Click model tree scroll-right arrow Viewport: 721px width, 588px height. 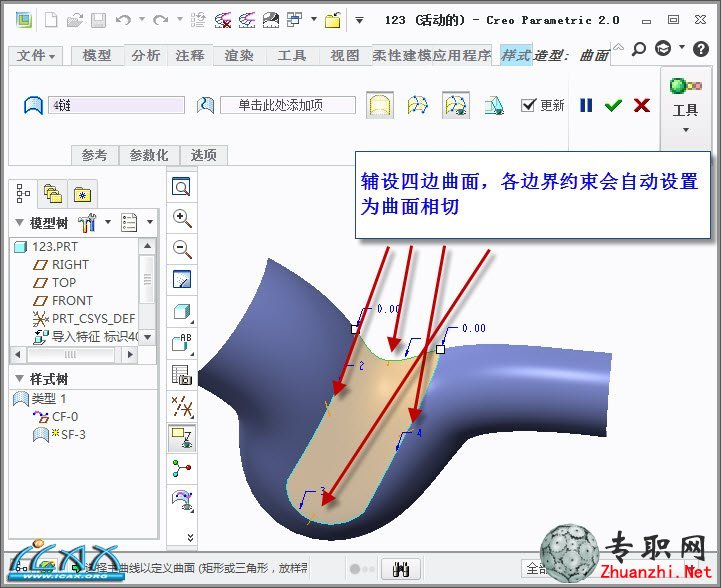point(130,354)
